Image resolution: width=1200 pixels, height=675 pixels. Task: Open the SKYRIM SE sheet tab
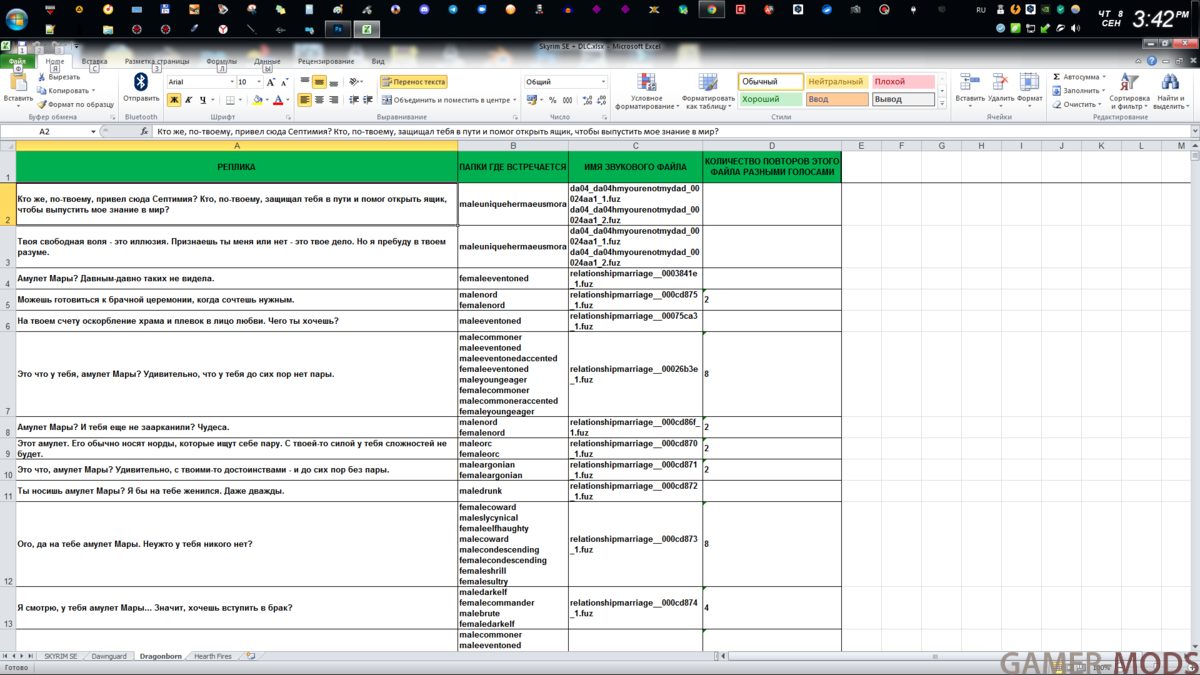[x=60, y=656]
